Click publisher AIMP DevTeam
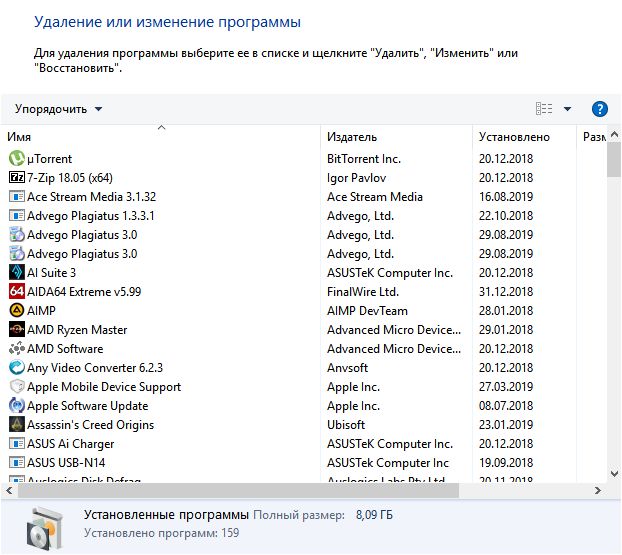Screen dimensions: 622x555 click(367, 311)
